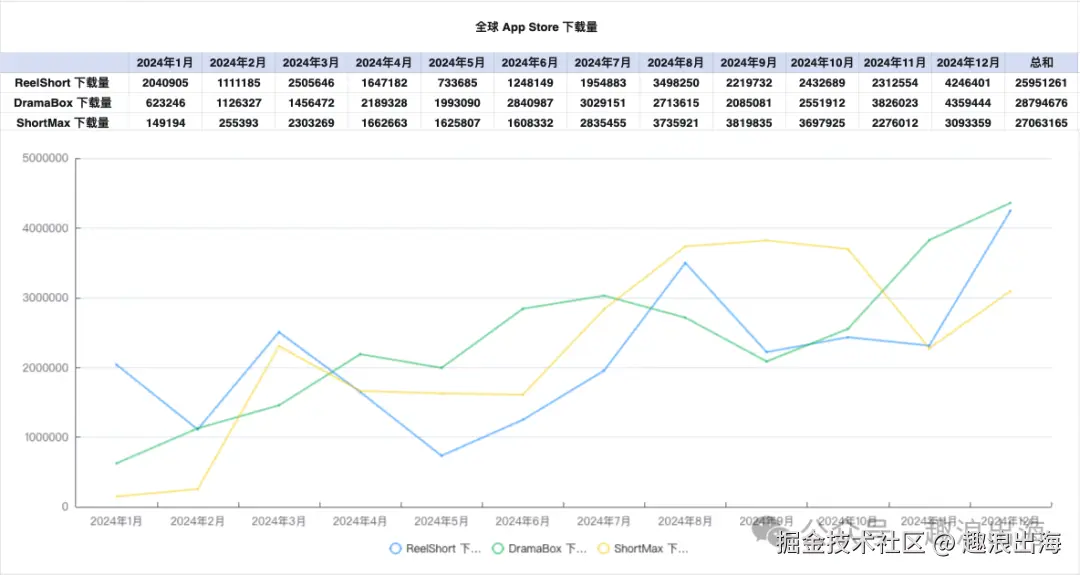Click the 2024年7月 table column header
This screenshot has height=575, width=1080.
[x=603, y=63]
